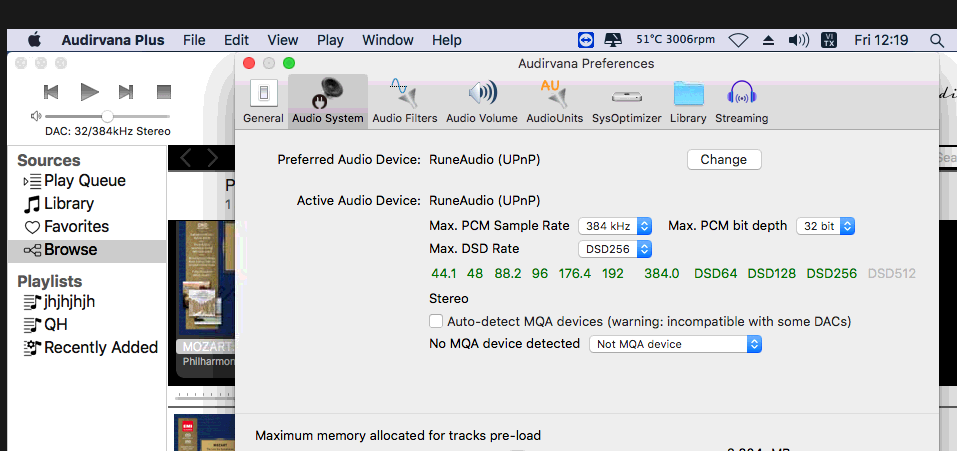The image size is (957, 451).
Task: Open the Streaming preferences pane
Action: pos(742,101)
